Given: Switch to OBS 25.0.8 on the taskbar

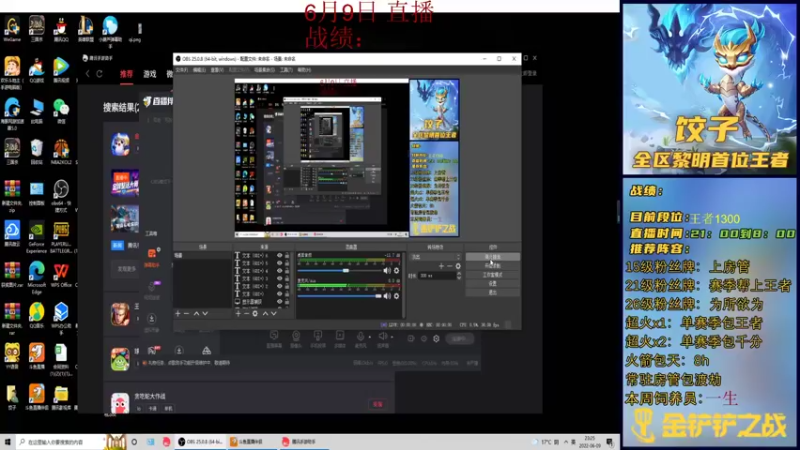Looking at the screenshot, I should tap(201, 442).
